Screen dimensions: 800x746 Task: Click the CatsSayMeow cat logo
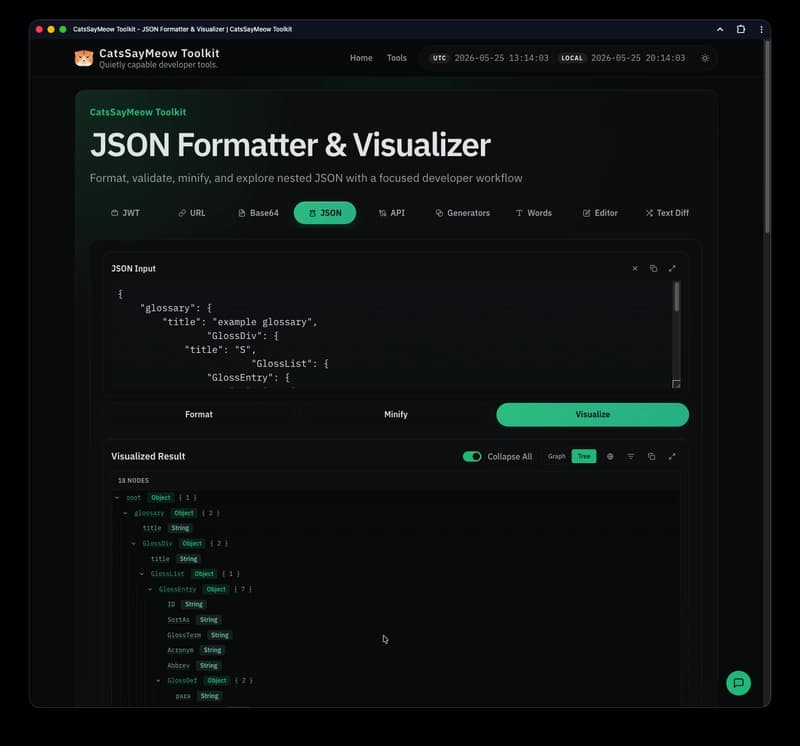pyautogui.click(x=84, y=58)
